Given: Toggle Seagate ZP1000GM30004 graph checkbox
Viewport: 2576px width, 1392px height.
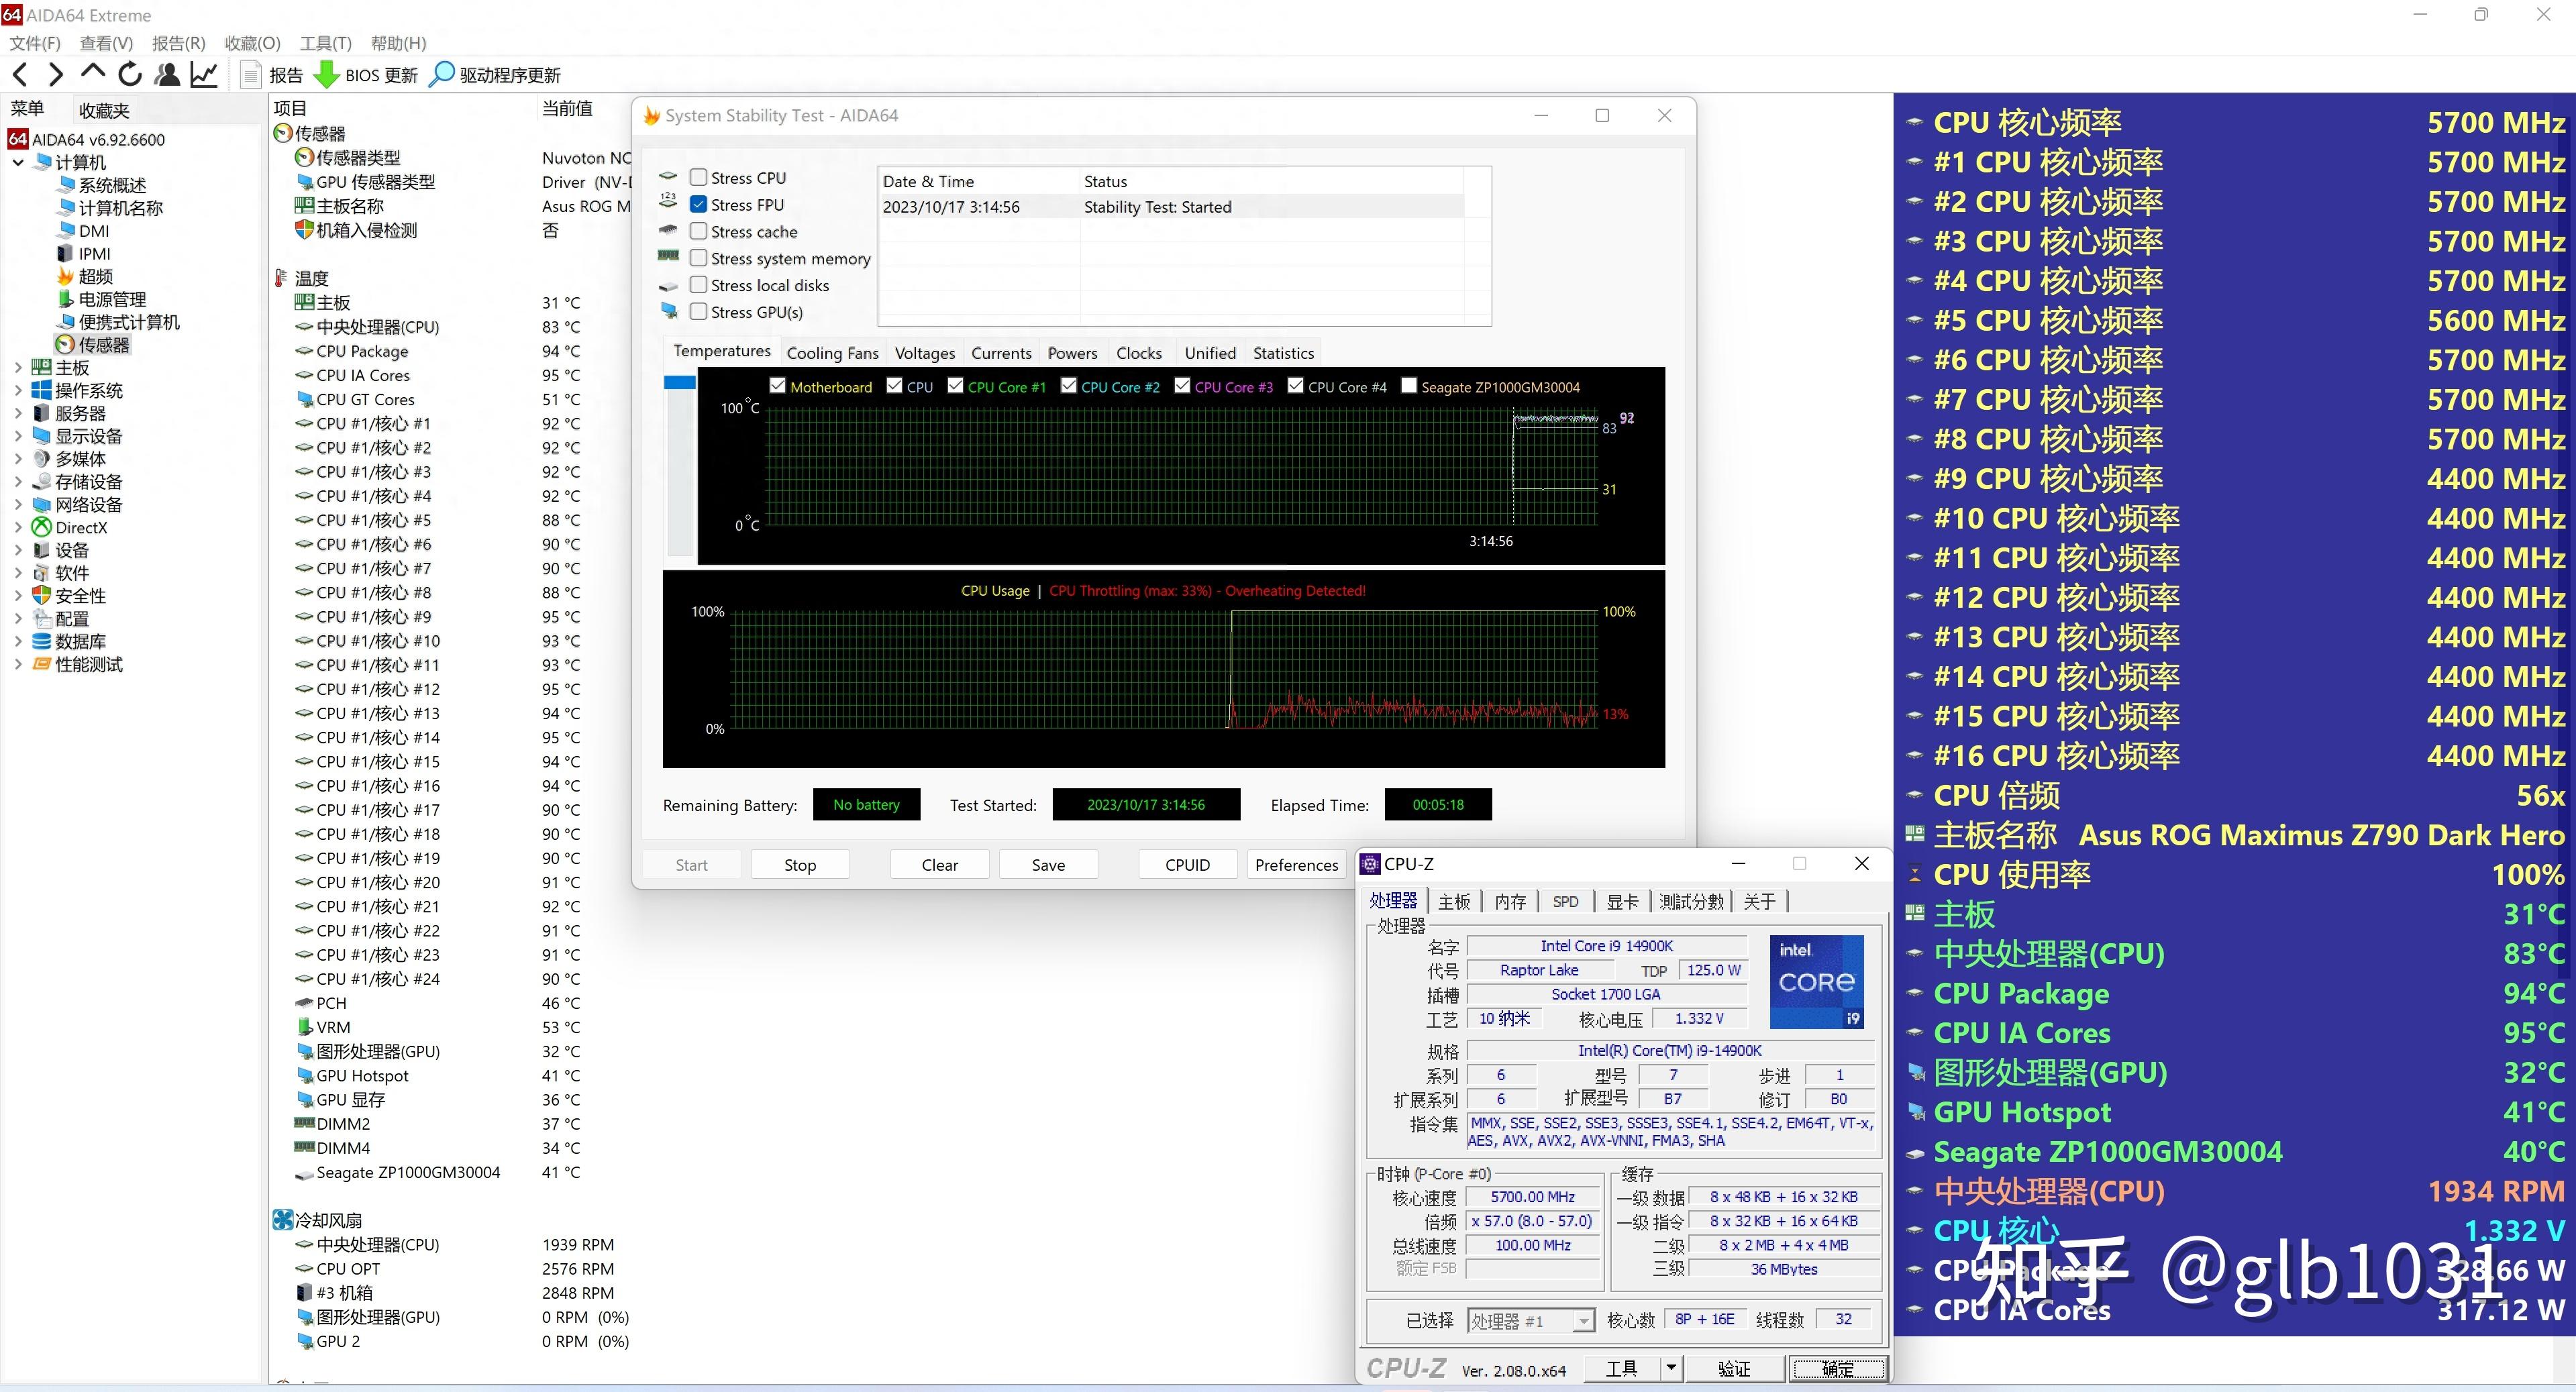Looking at the screenshot, I should tap(1409, 386).
